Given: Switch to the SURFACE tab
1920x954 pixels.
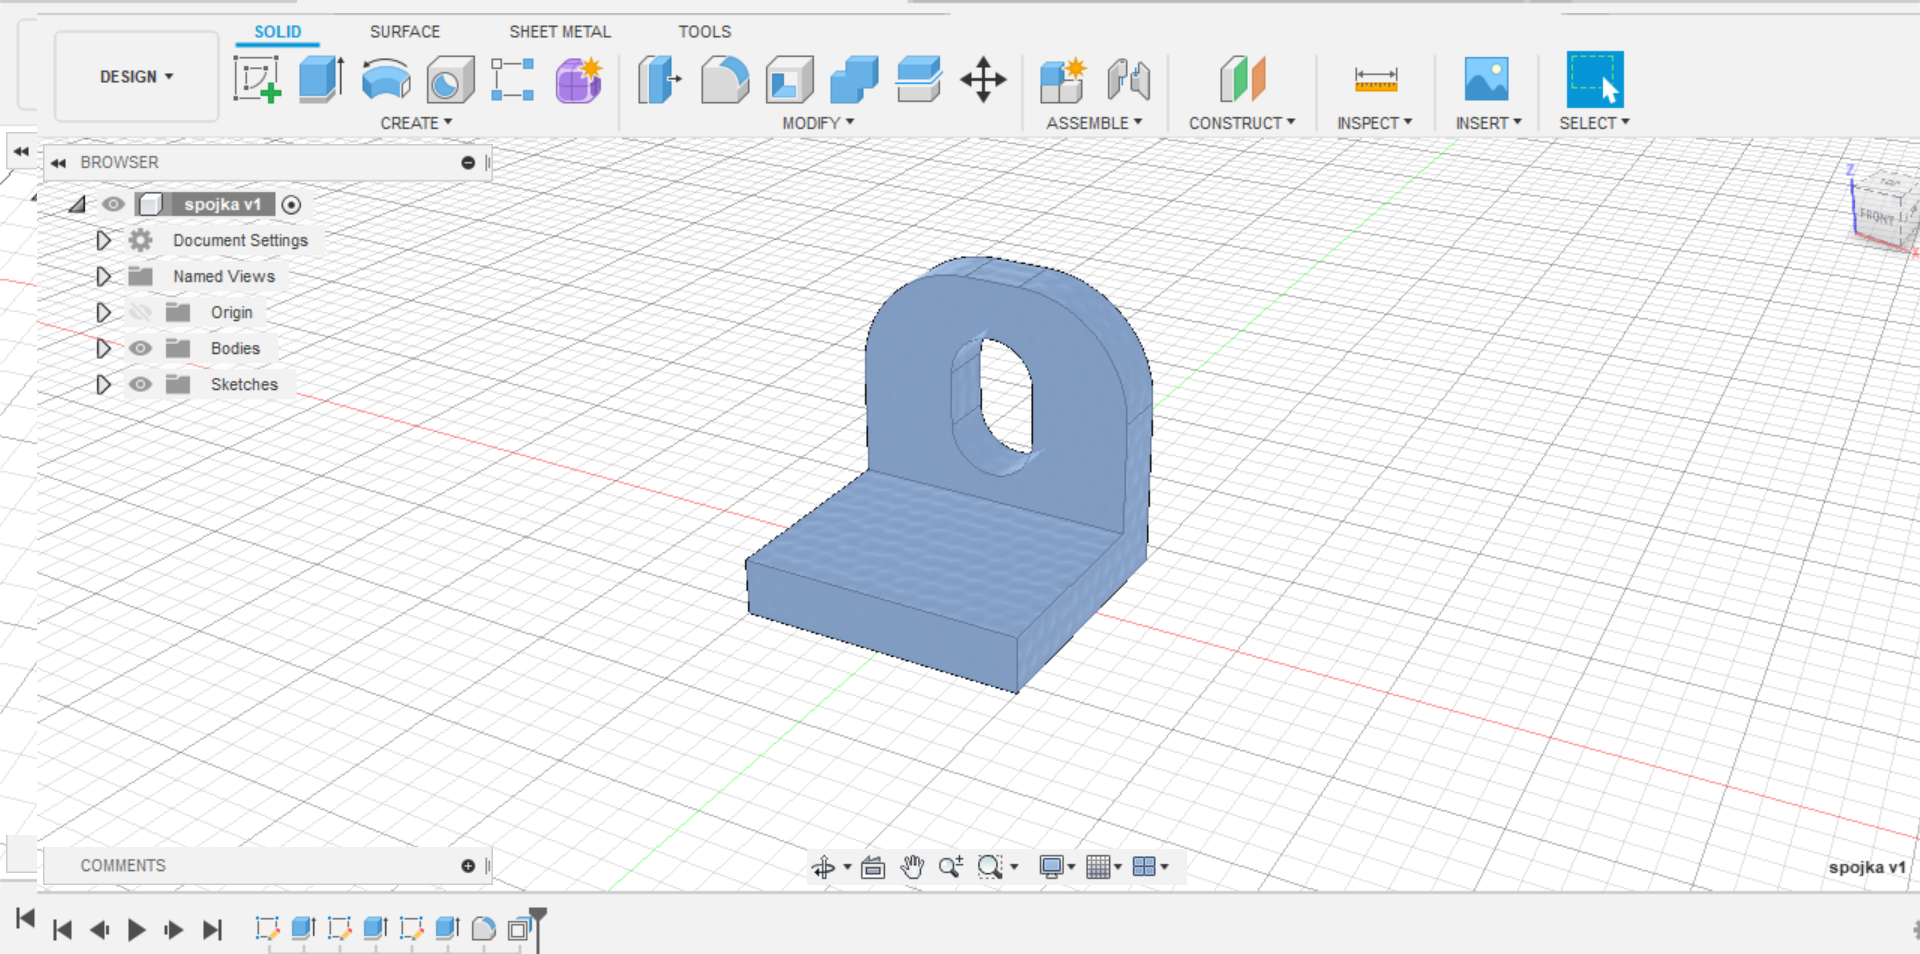Looking at the screenshot, I should [404, 32].
